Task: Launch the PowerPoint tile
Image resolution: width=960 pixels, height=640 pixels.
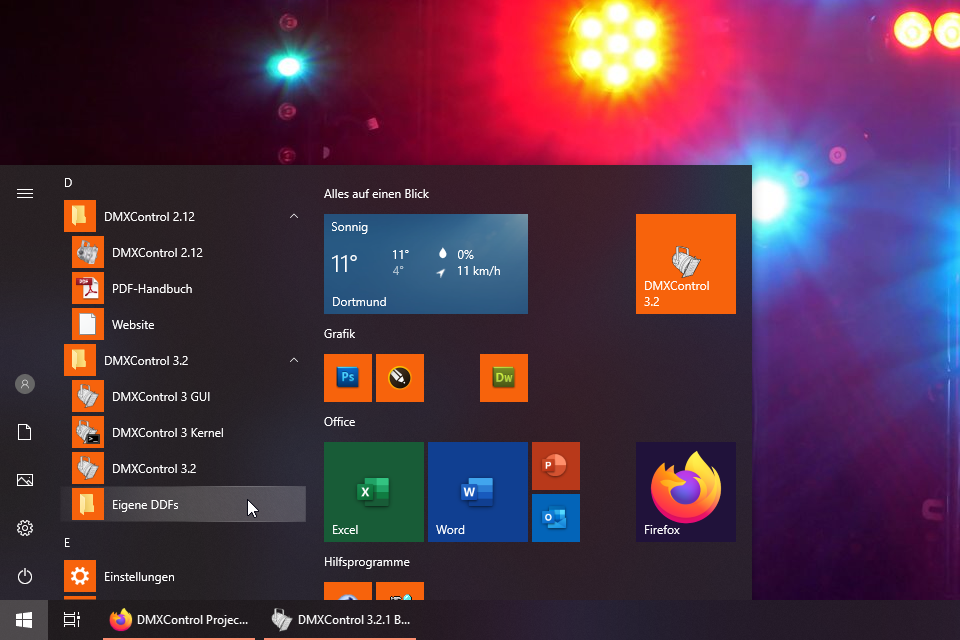Action: click(x=556, y=466)
